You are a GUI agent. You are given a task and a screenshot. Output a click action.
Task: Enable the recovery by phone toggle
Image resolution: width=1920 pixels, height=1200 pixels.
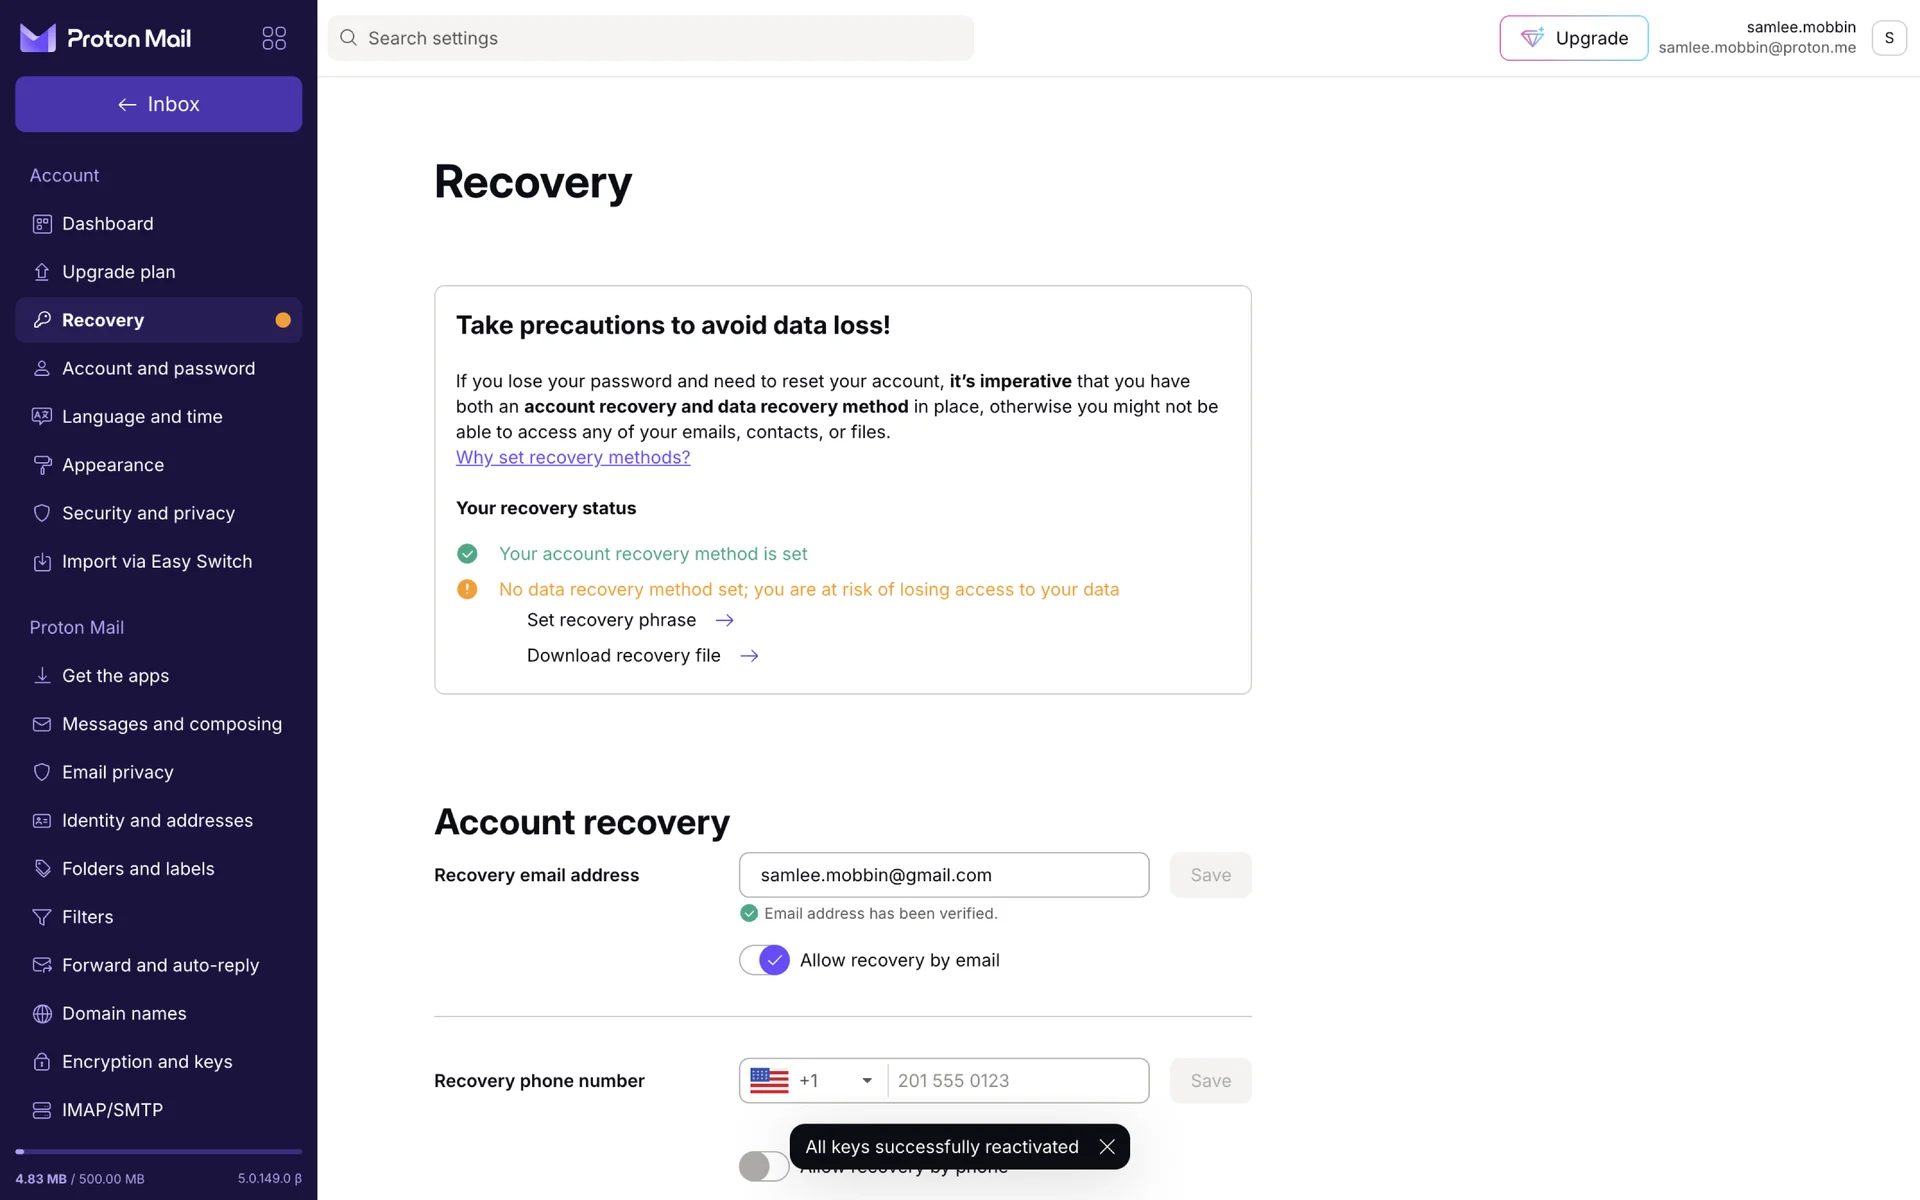click(763, 1166)
